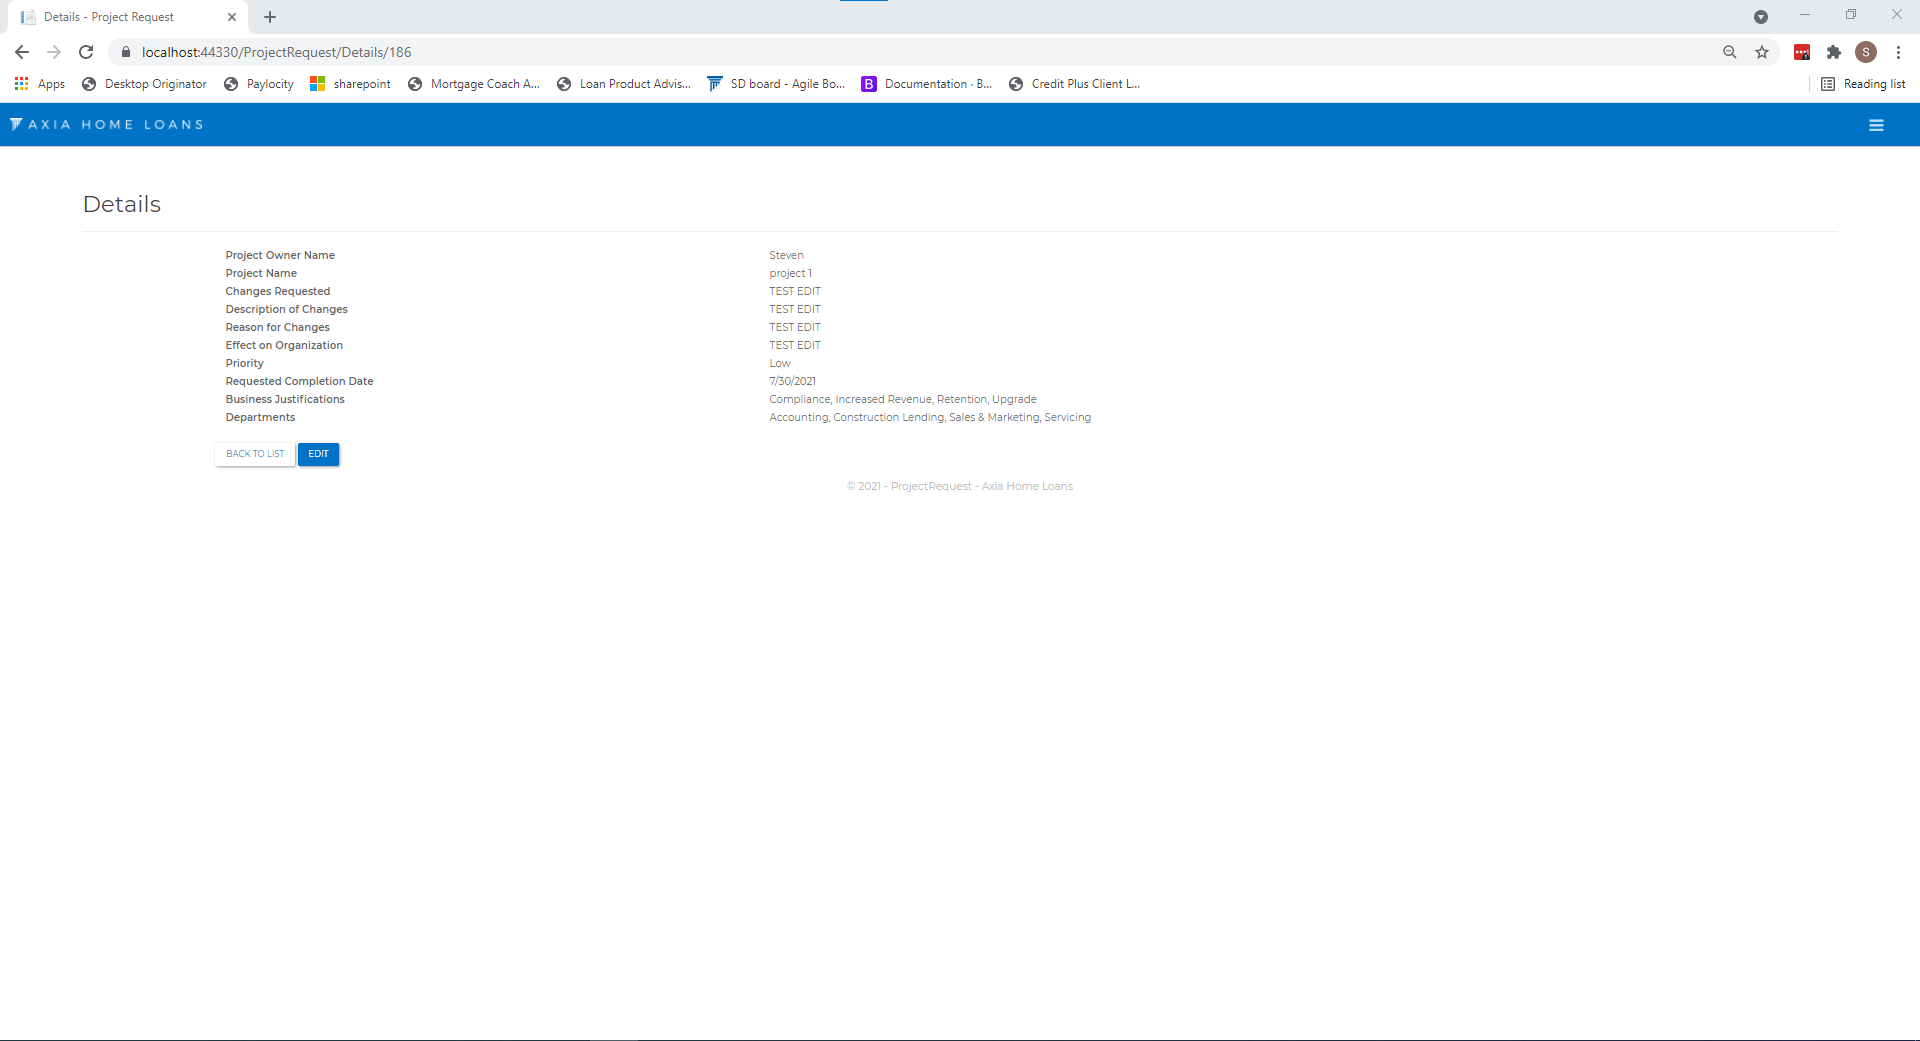
Task: Click the priority value Low
Action: coord(780,364)
